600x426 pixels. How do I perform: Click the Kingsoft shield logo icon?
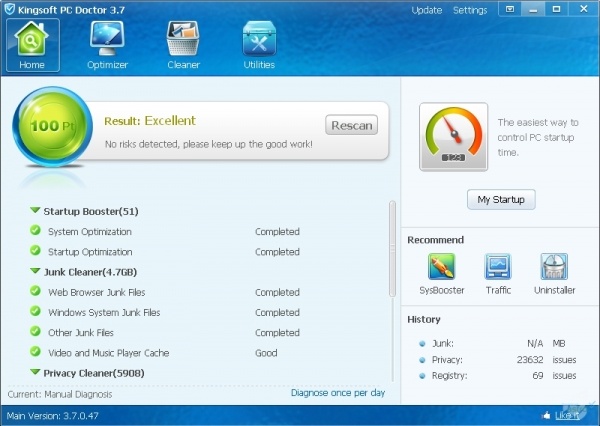[9, 9]
